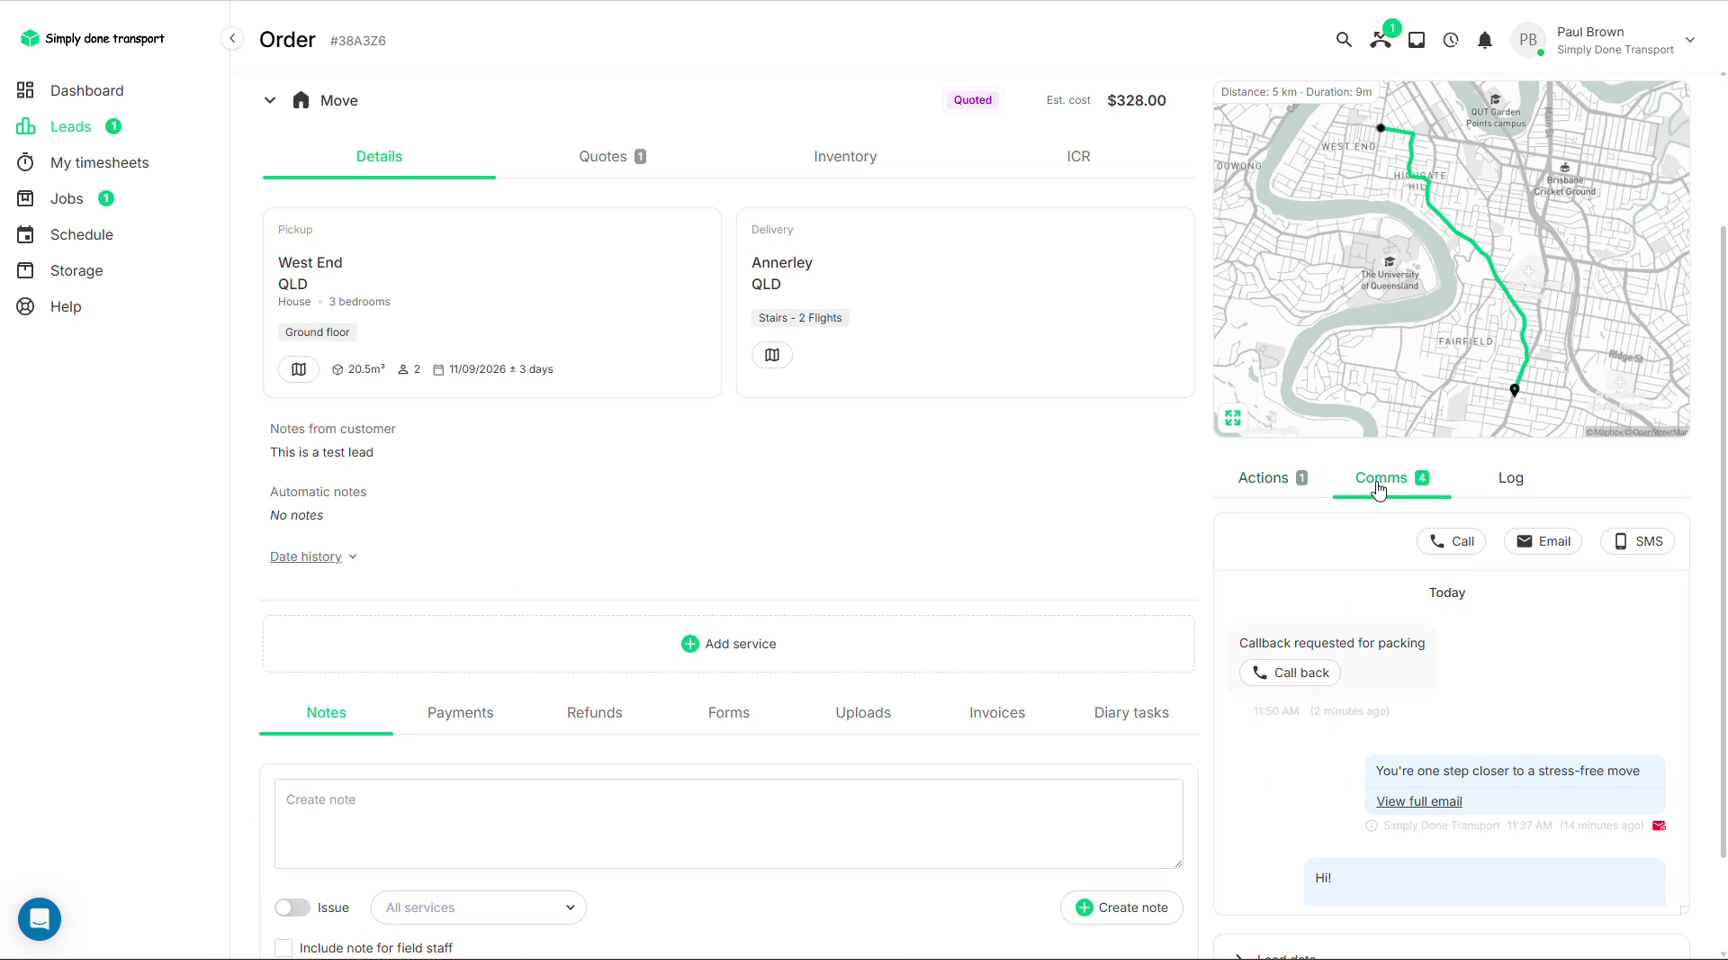Collapse the Move section chevron
1728x960 pixels.
tap(269, 100)
